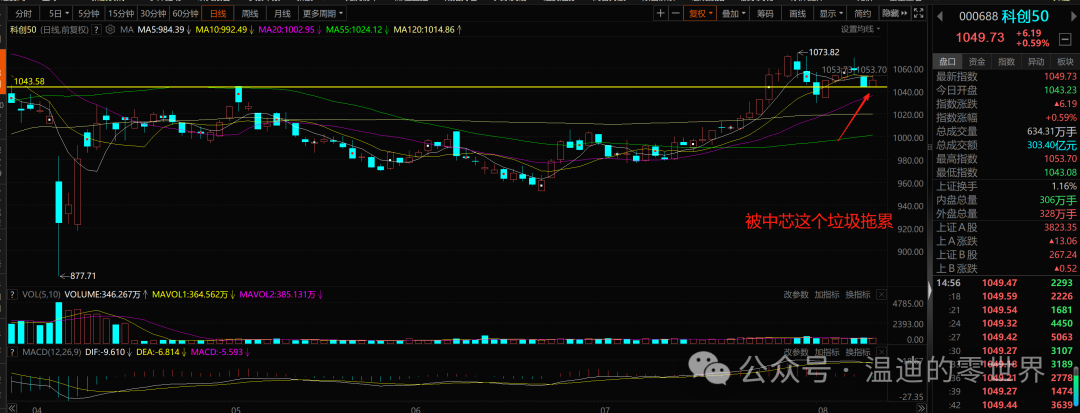Click the 000688 stock code
This screenshot has width=1080, height=413.
(x=979, y=19)
